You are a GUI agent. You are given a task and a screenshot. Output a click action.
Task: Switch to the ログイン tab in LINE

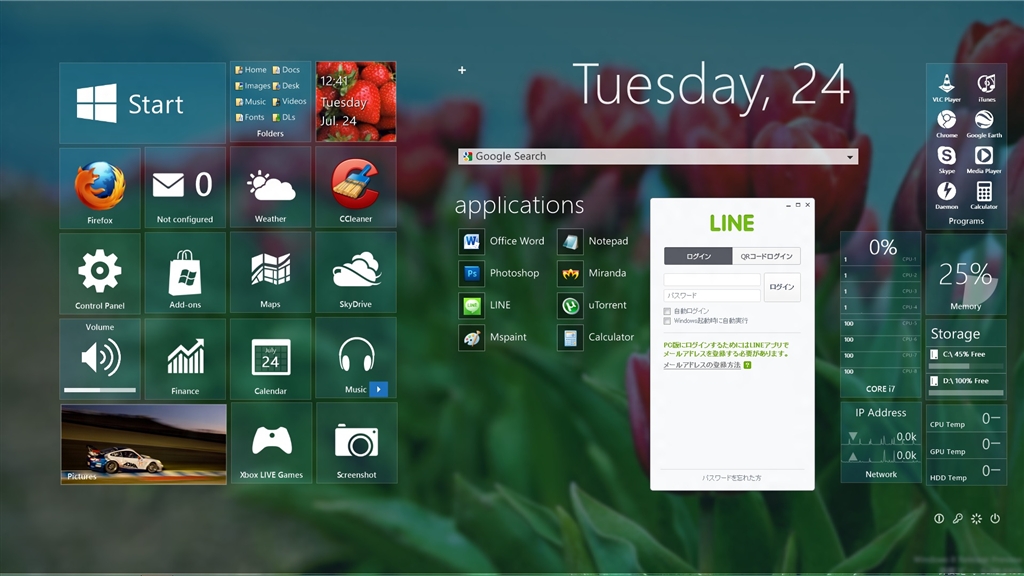coord(698,256)
